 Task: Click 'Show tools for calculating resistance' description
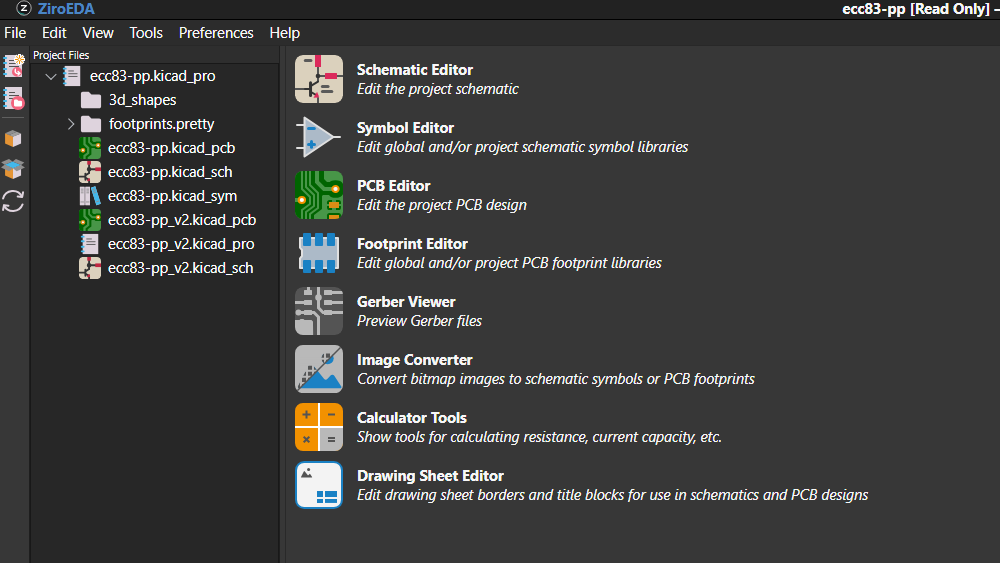tap(539, 437)
